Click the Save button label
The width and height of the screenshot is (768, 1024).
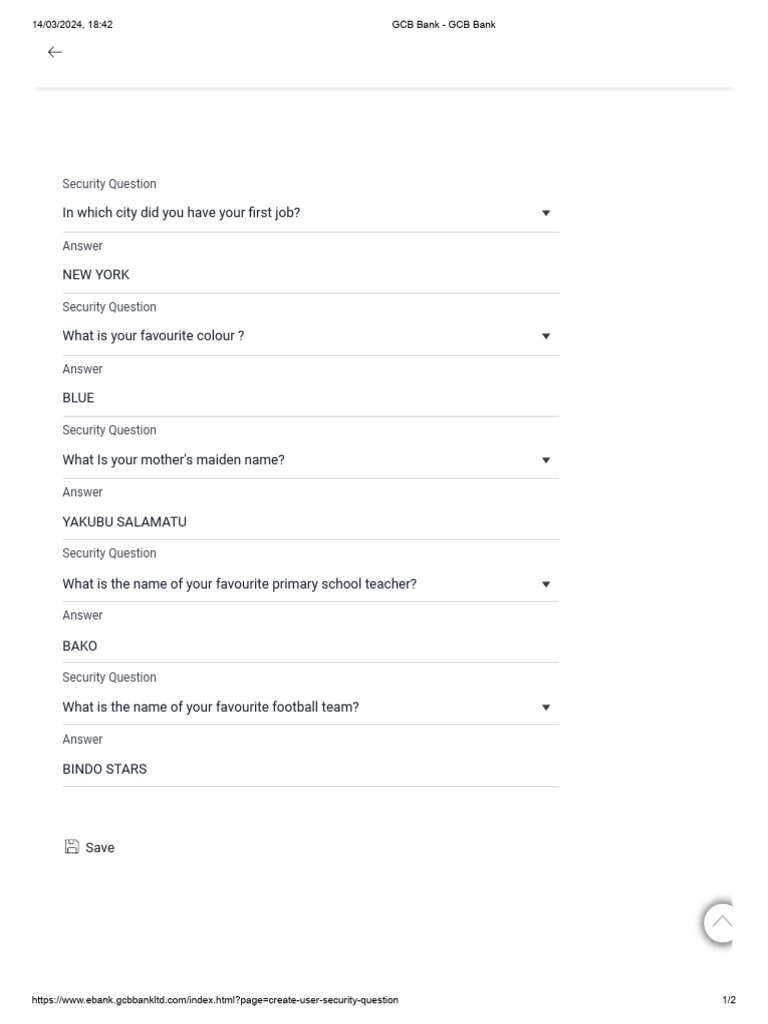[x=100, y=848]
